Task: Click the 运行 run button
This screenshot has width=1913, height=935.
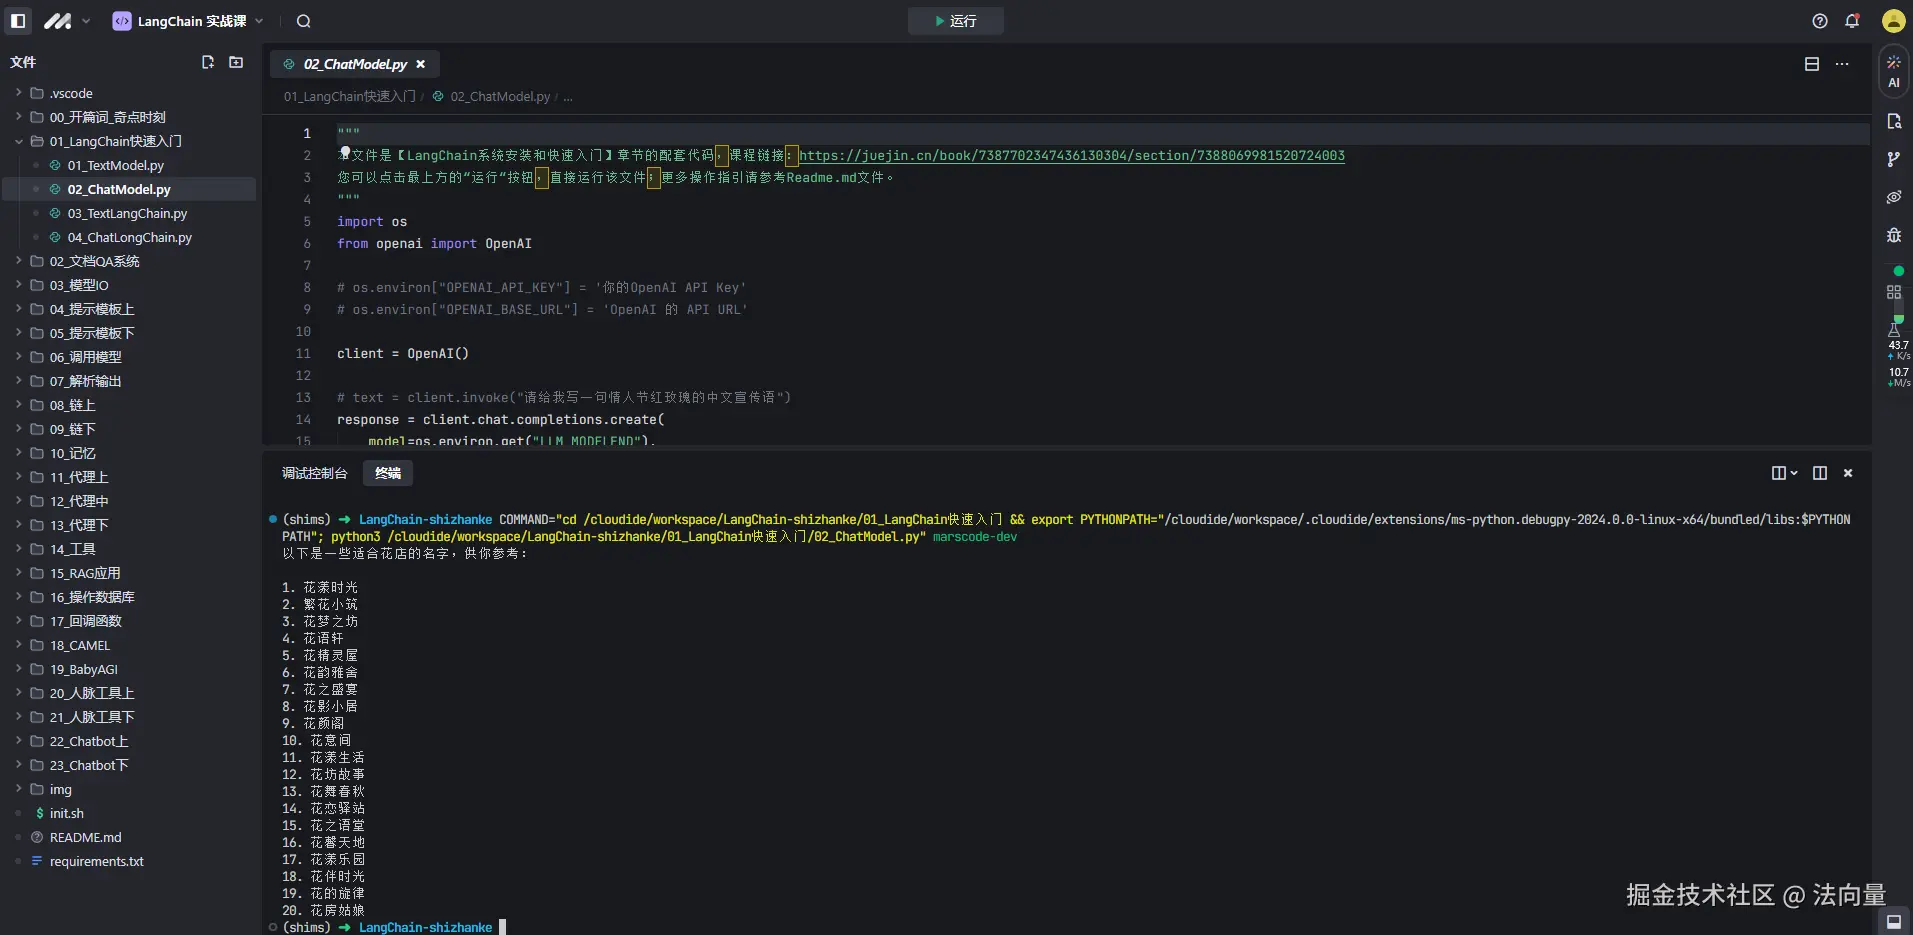Action: point(955,21)
